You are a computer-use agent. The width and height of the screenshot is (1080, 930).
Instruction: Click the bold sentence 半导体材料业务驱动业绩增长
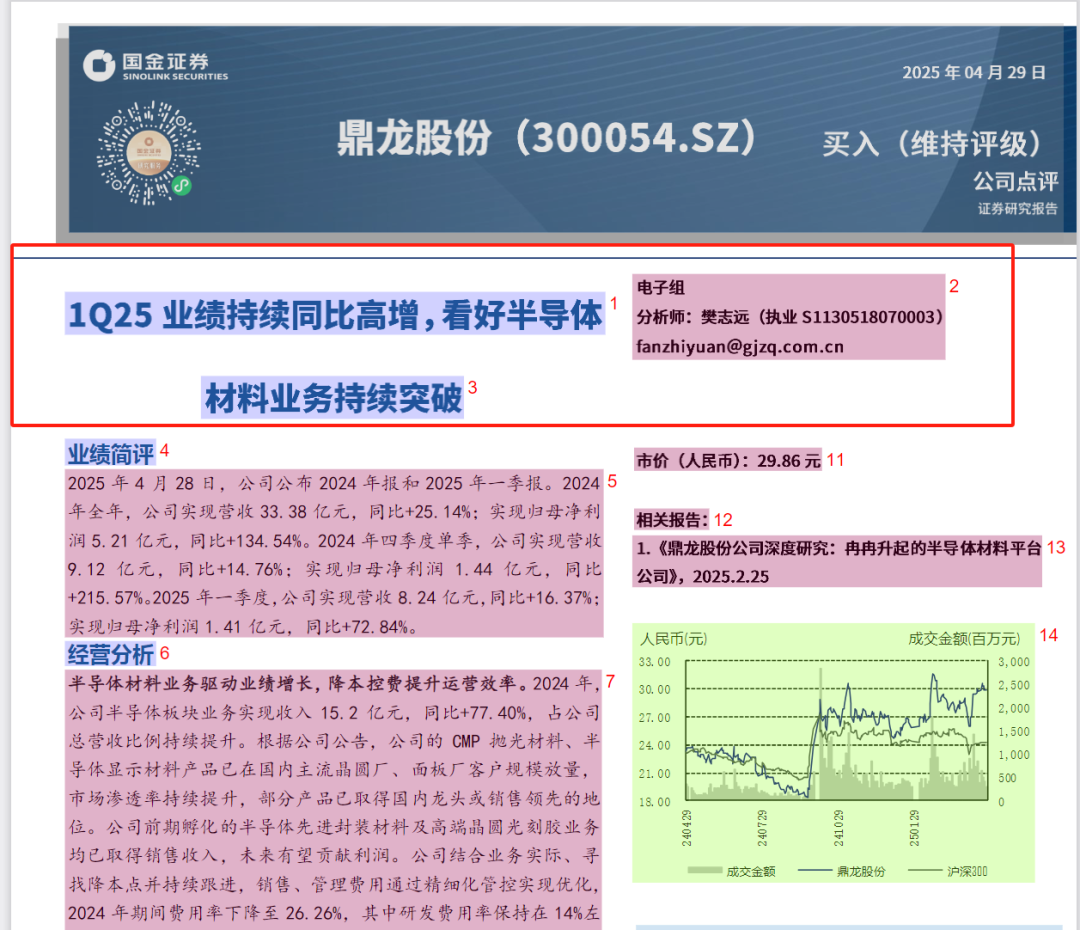pos(296,683)
